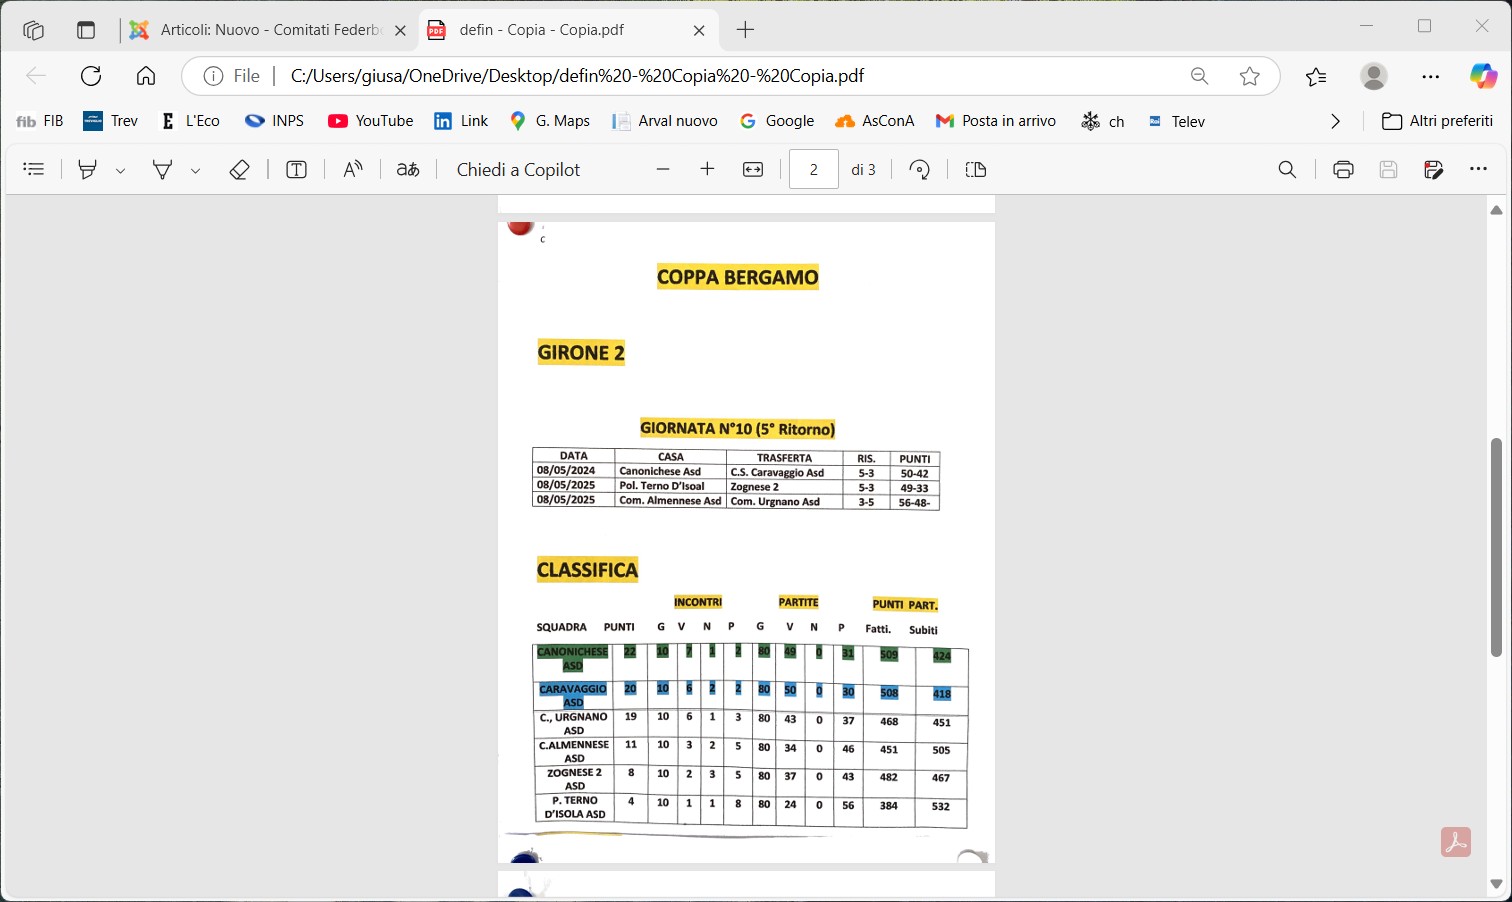The height and width of the screenshot is (902, 1512).
Task: Select the PDF highlight tool
Action: [x=88, y=170]
